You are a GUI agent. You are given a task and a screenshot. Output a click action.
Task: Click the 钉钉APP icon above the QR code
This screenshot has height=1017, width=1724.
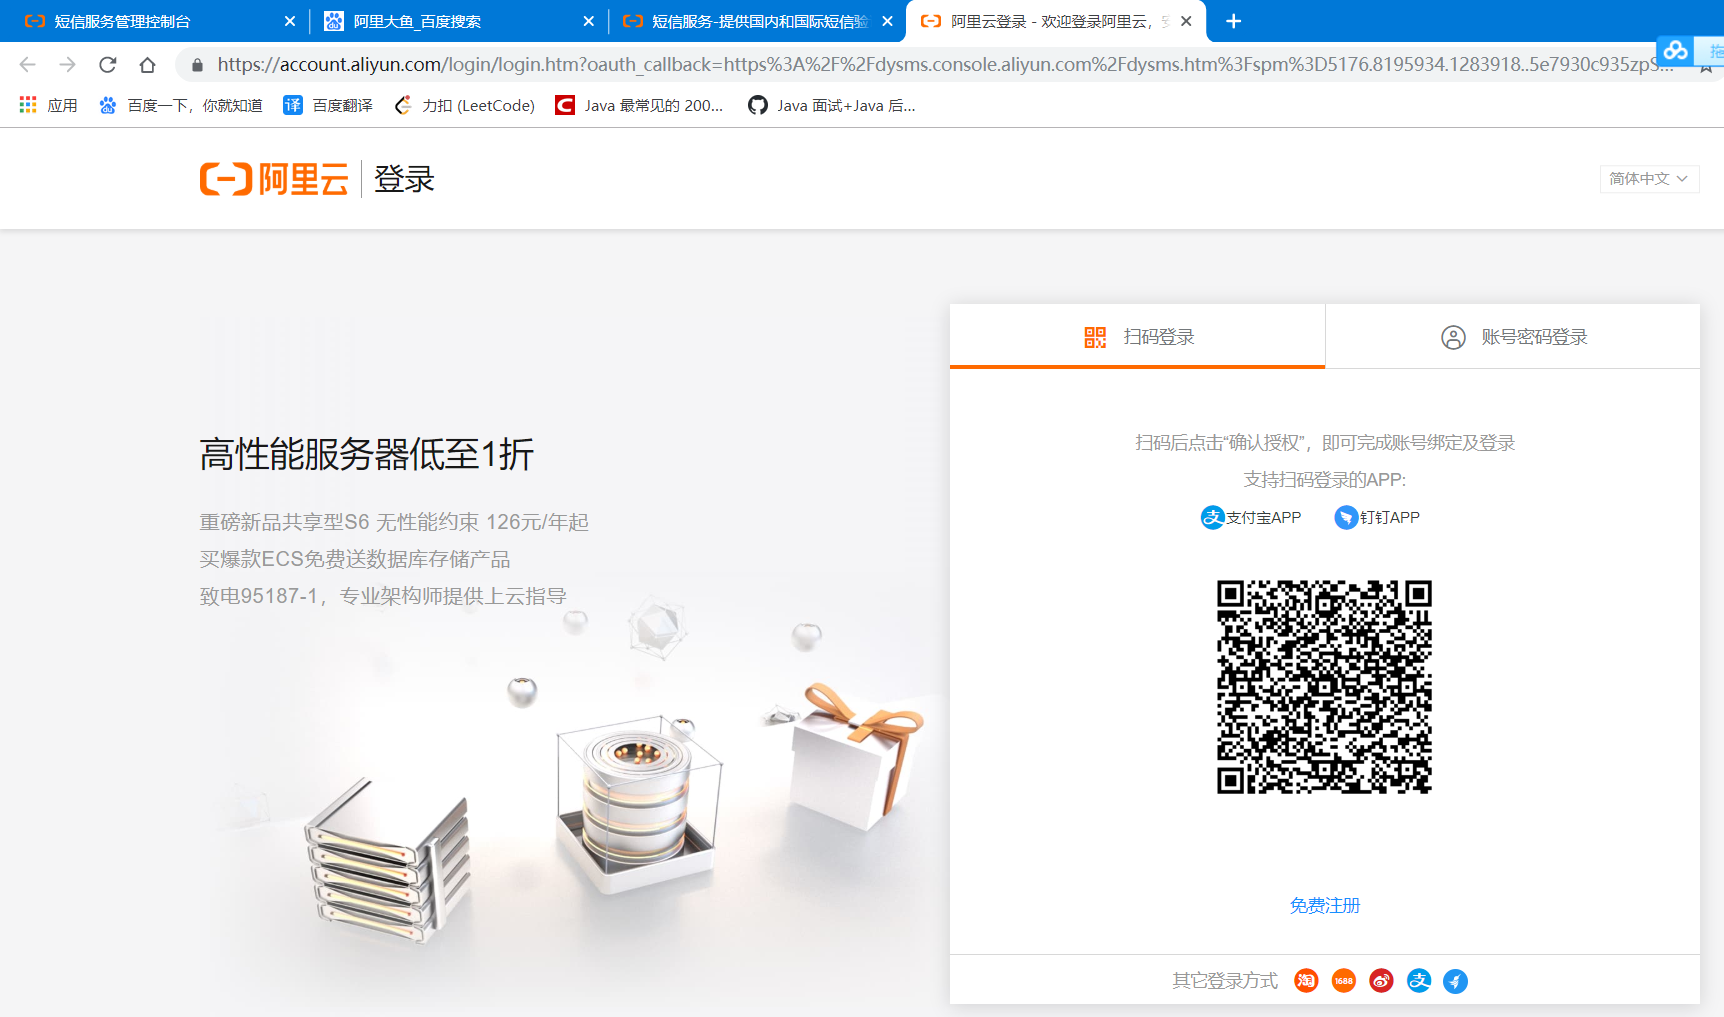tap(1346, 517)
